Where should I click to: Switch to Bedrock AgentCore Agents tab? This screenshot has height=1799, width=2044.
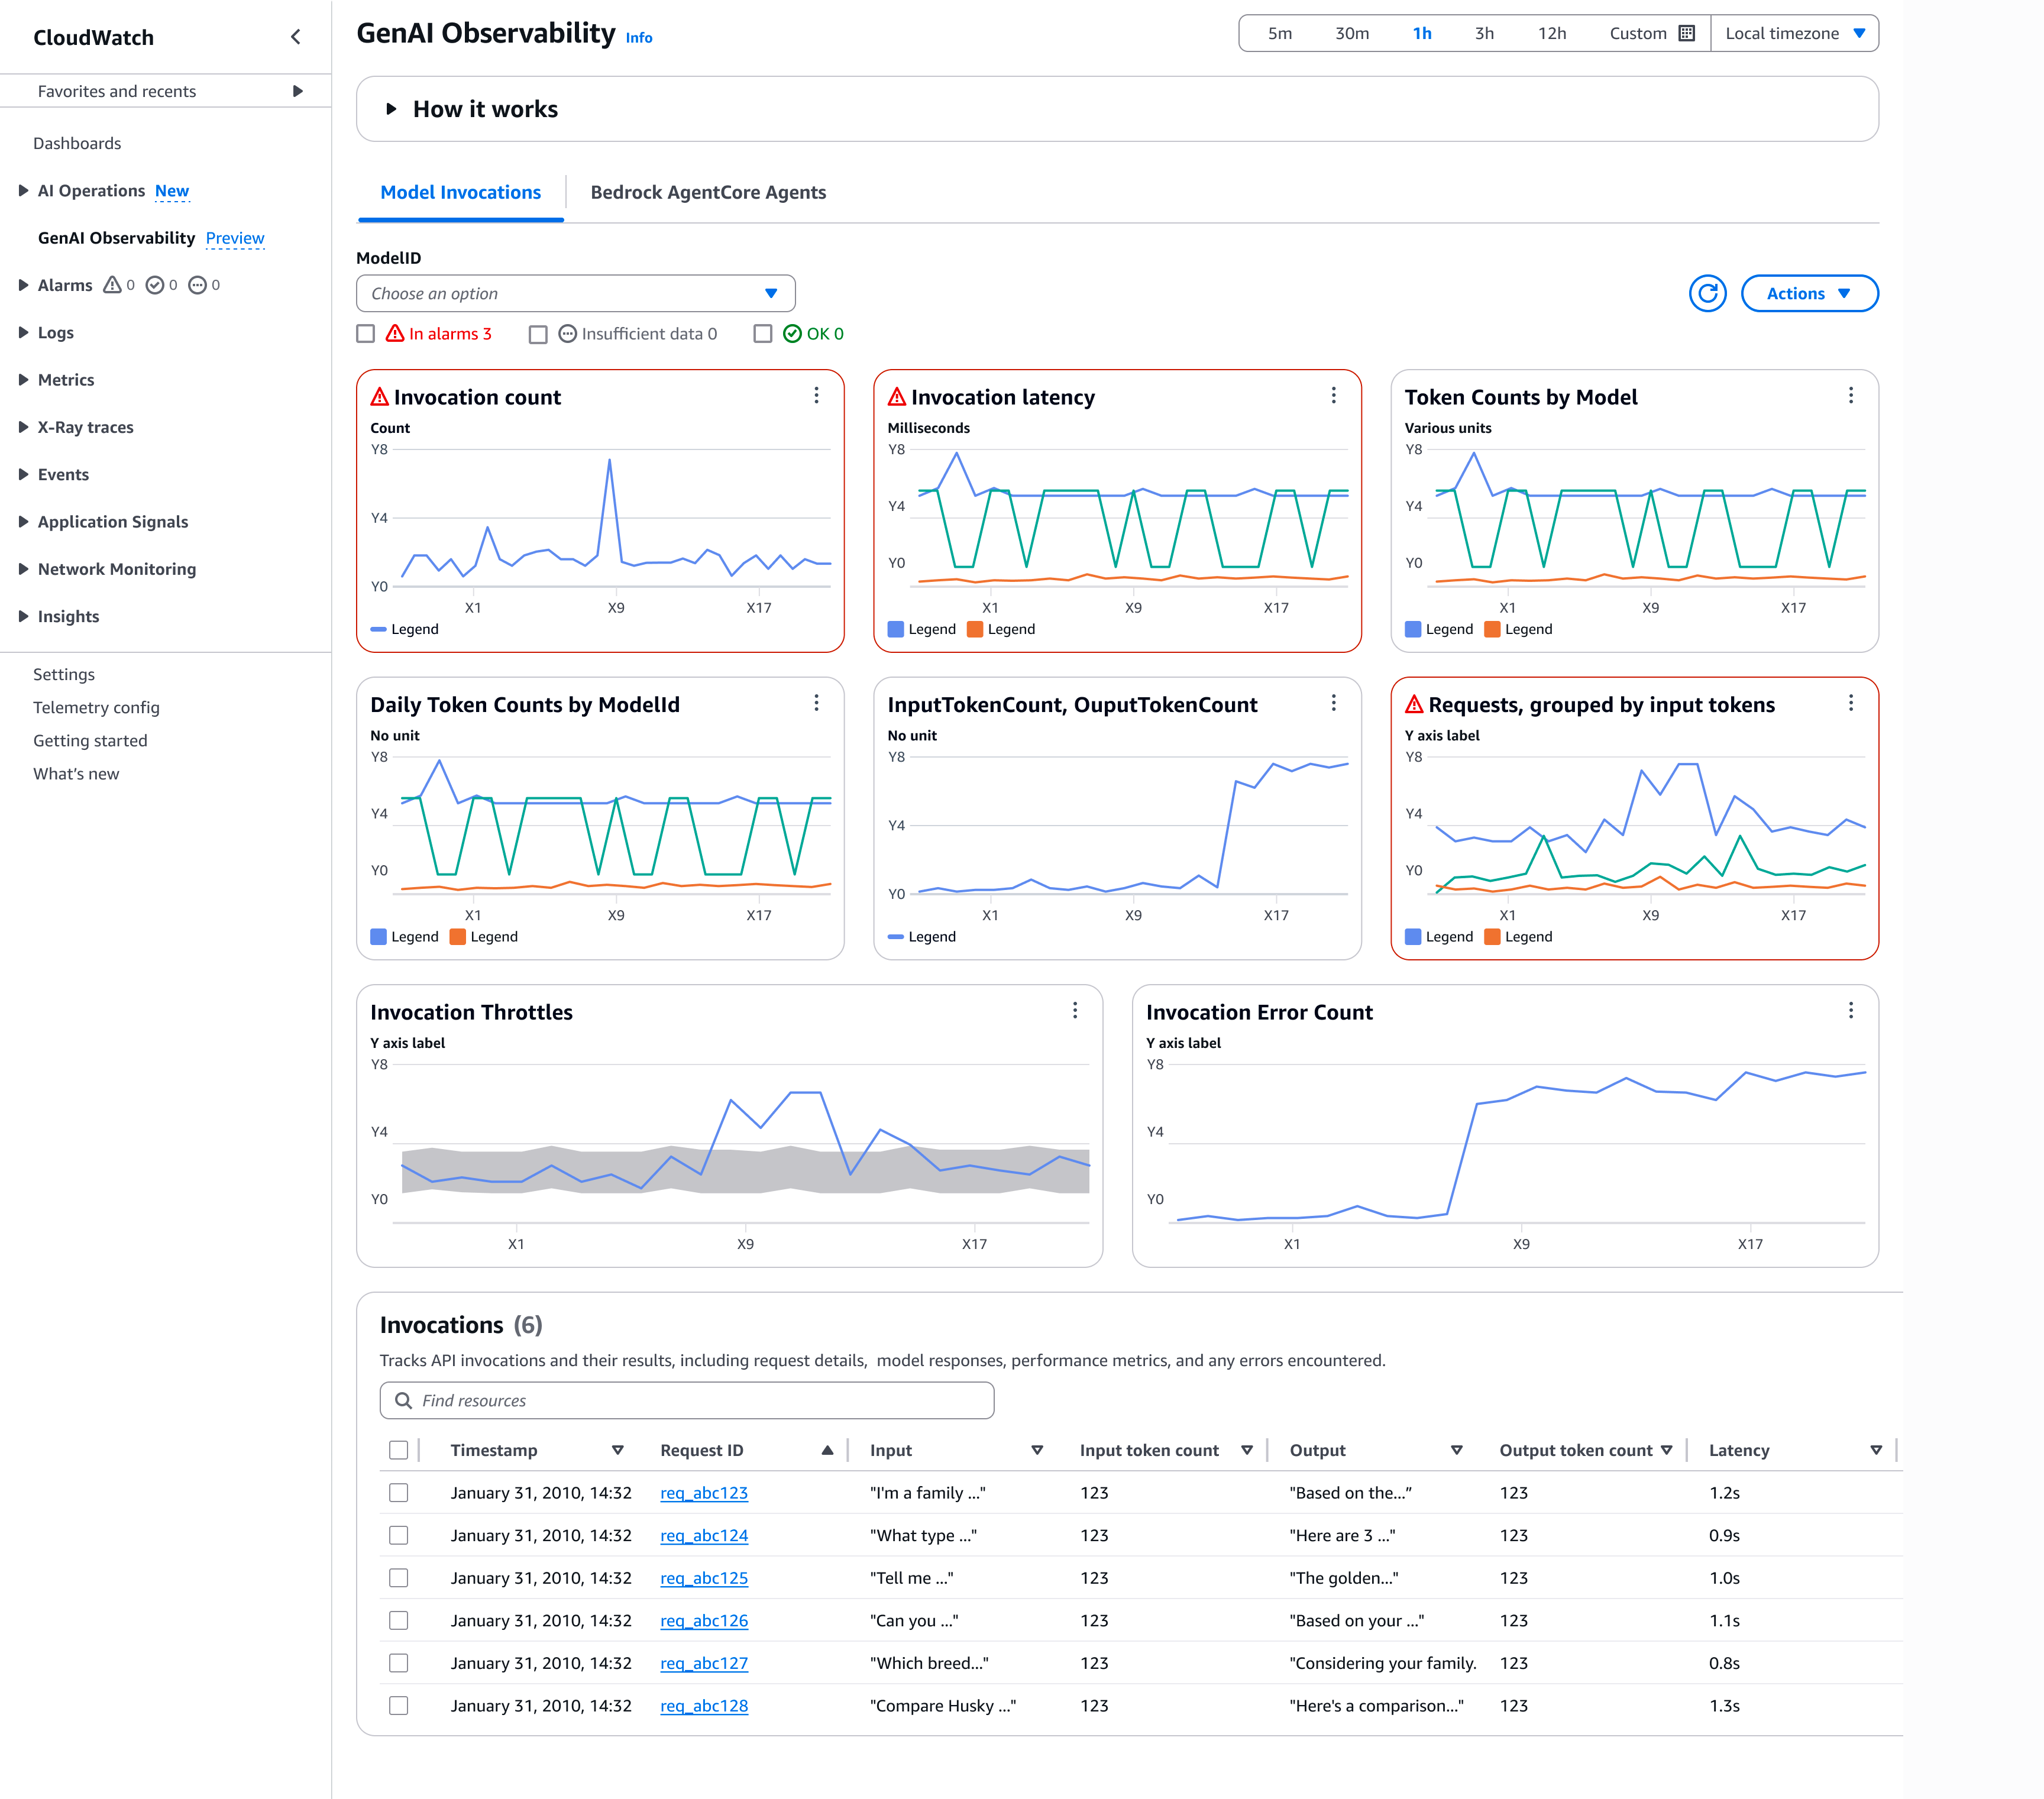pos(708,192)
